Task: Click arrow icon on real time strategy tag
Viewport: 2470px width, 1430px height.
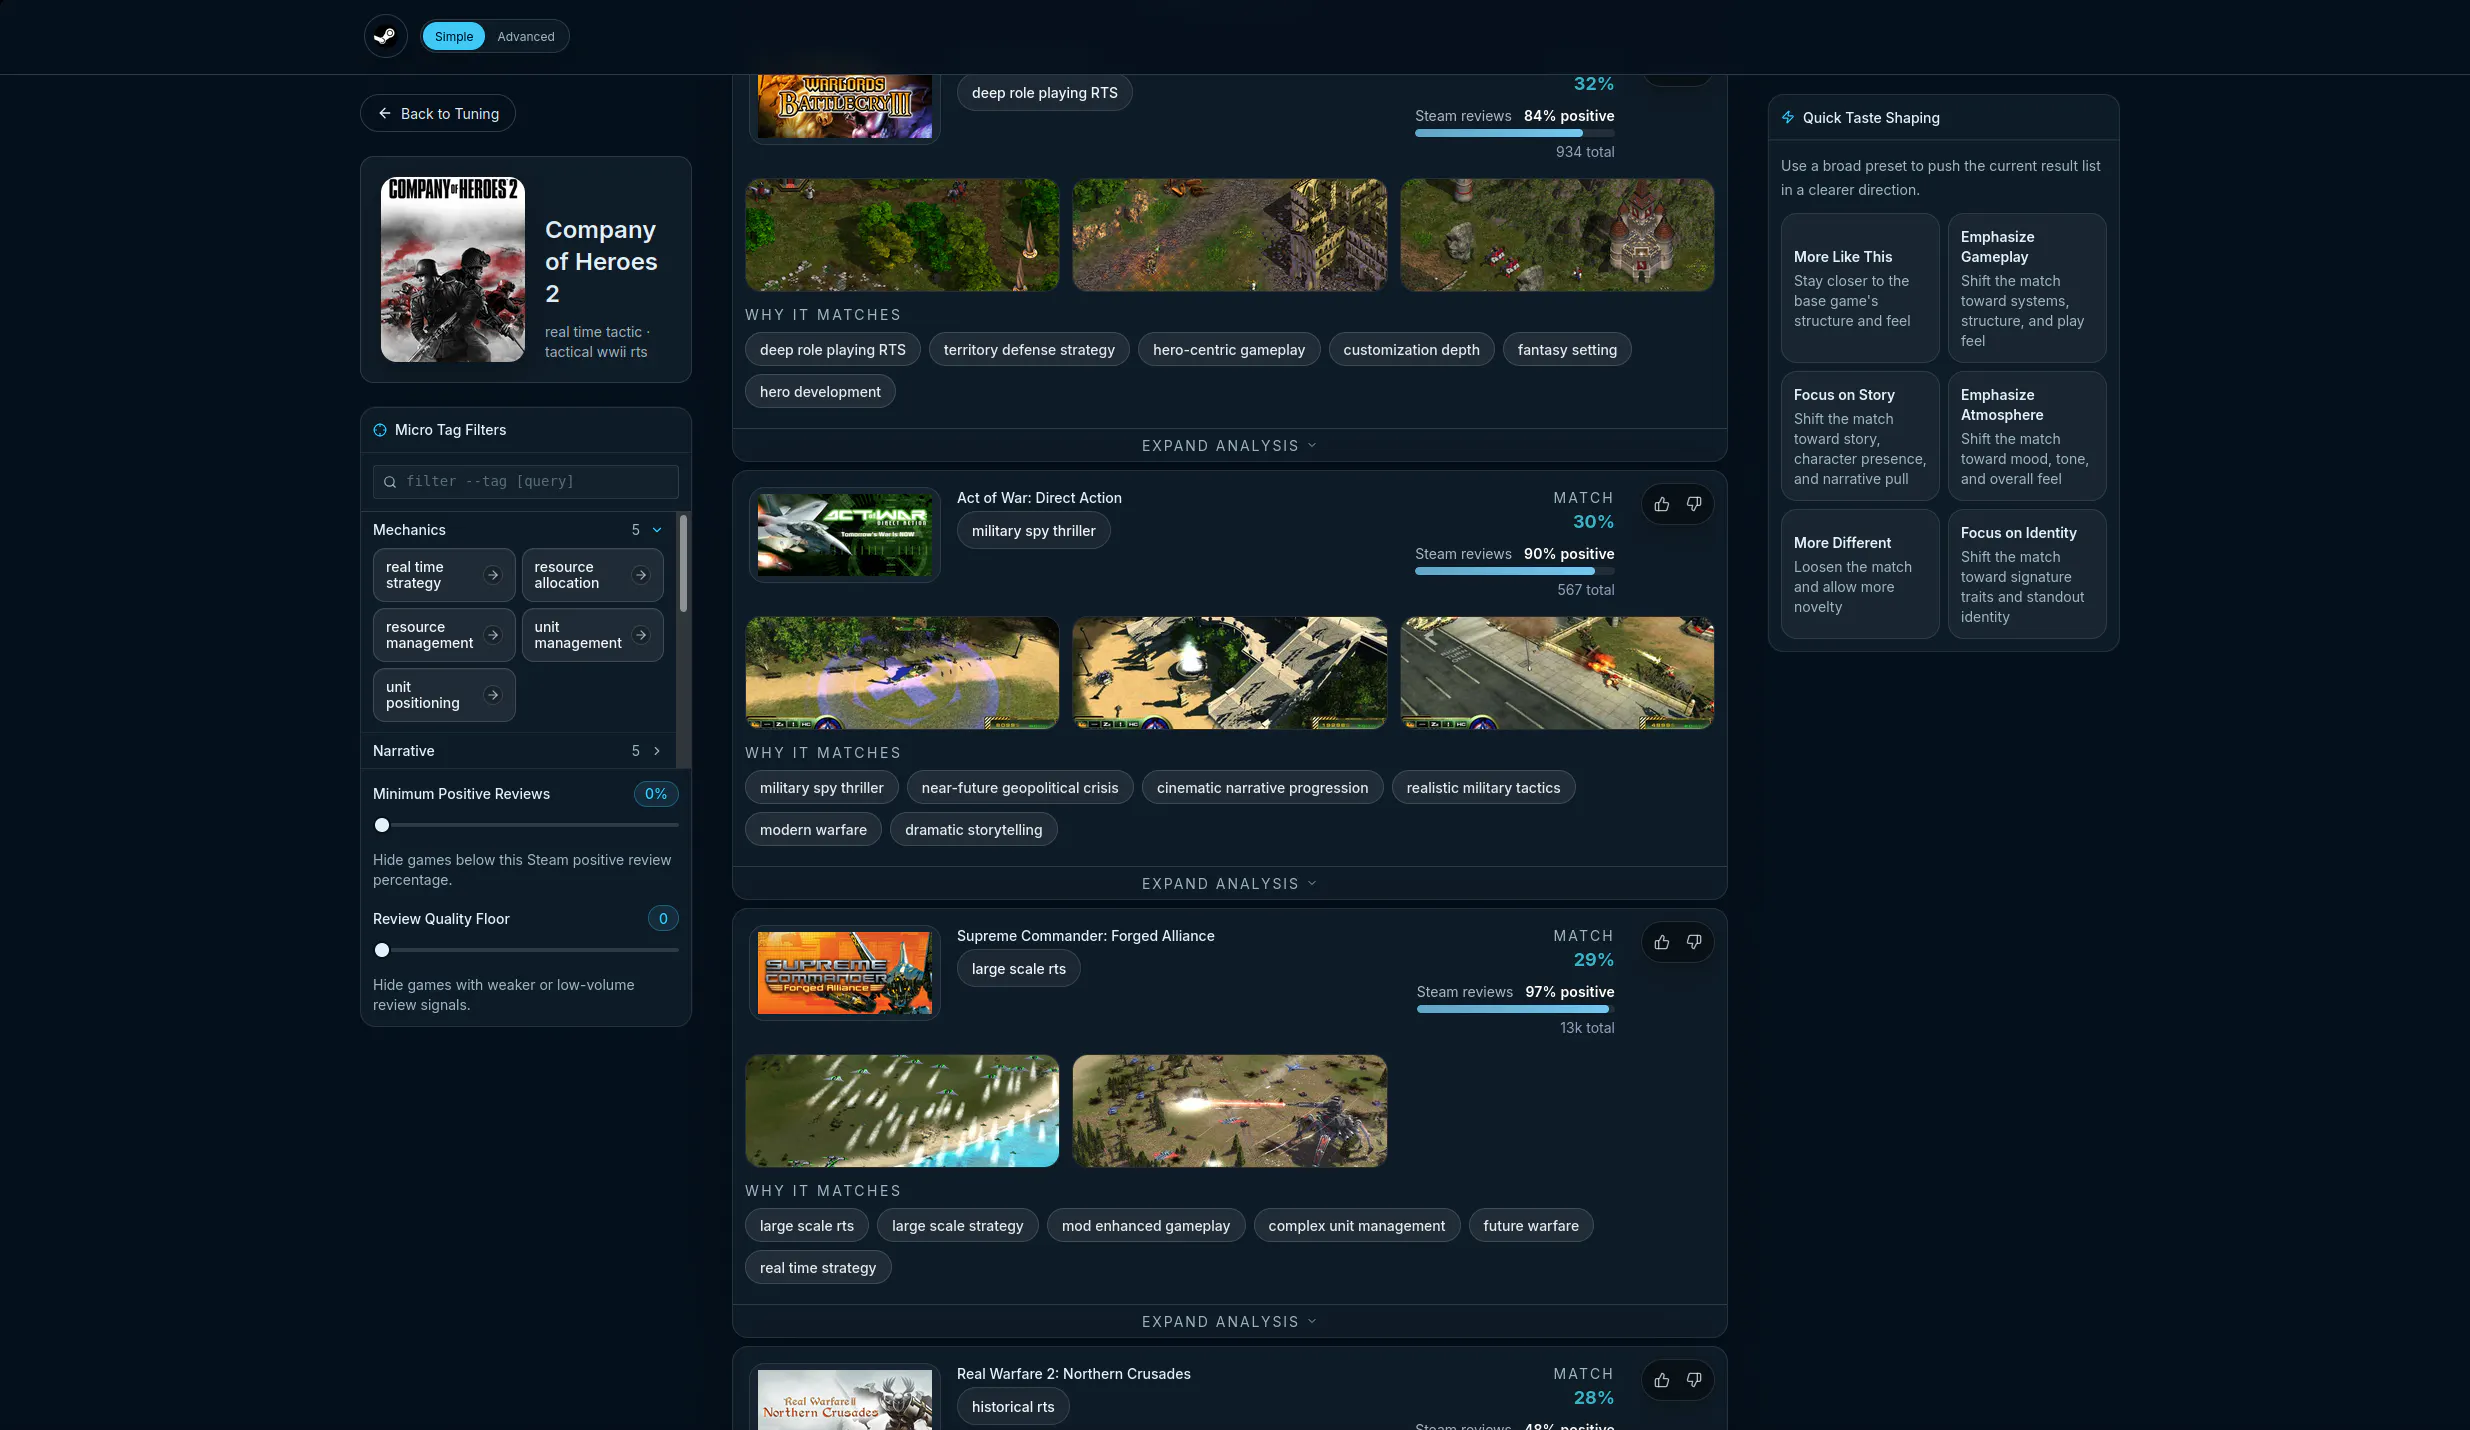Action: tap(492, 575)
